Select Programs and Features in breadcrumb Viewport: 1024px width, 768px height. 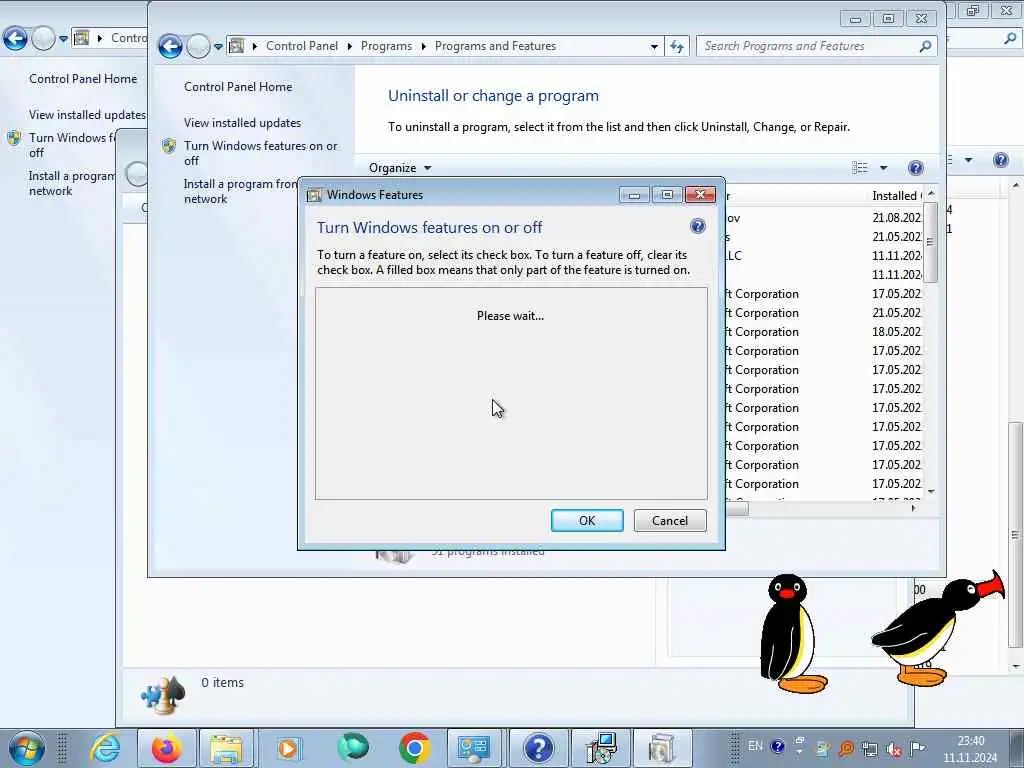coord(495,46)
